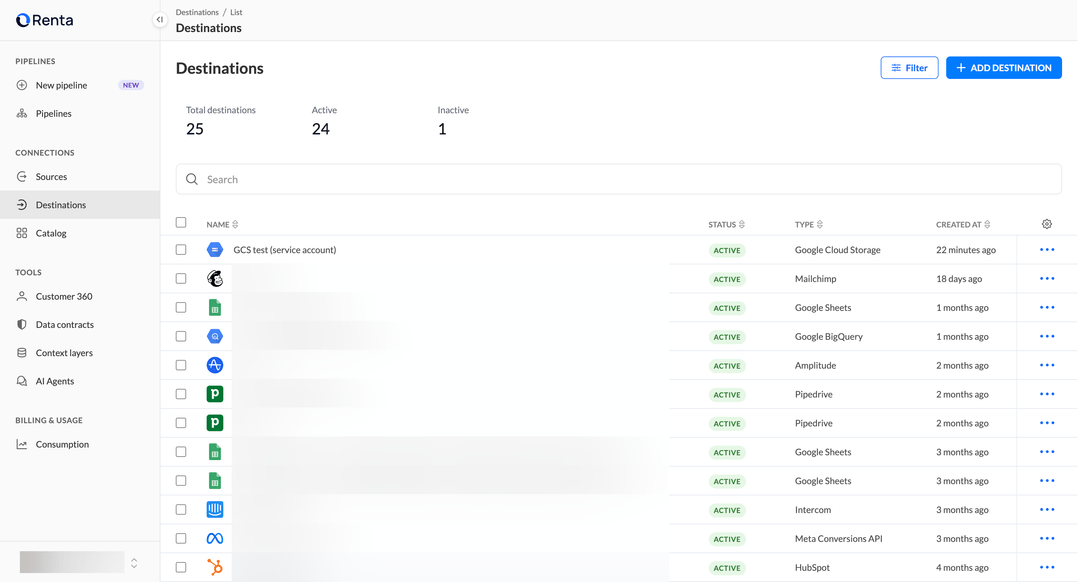This screenshot has width=1080, height=582.
Task: Open Data contracts in the sidebar
Action: (x=64, y=325)
